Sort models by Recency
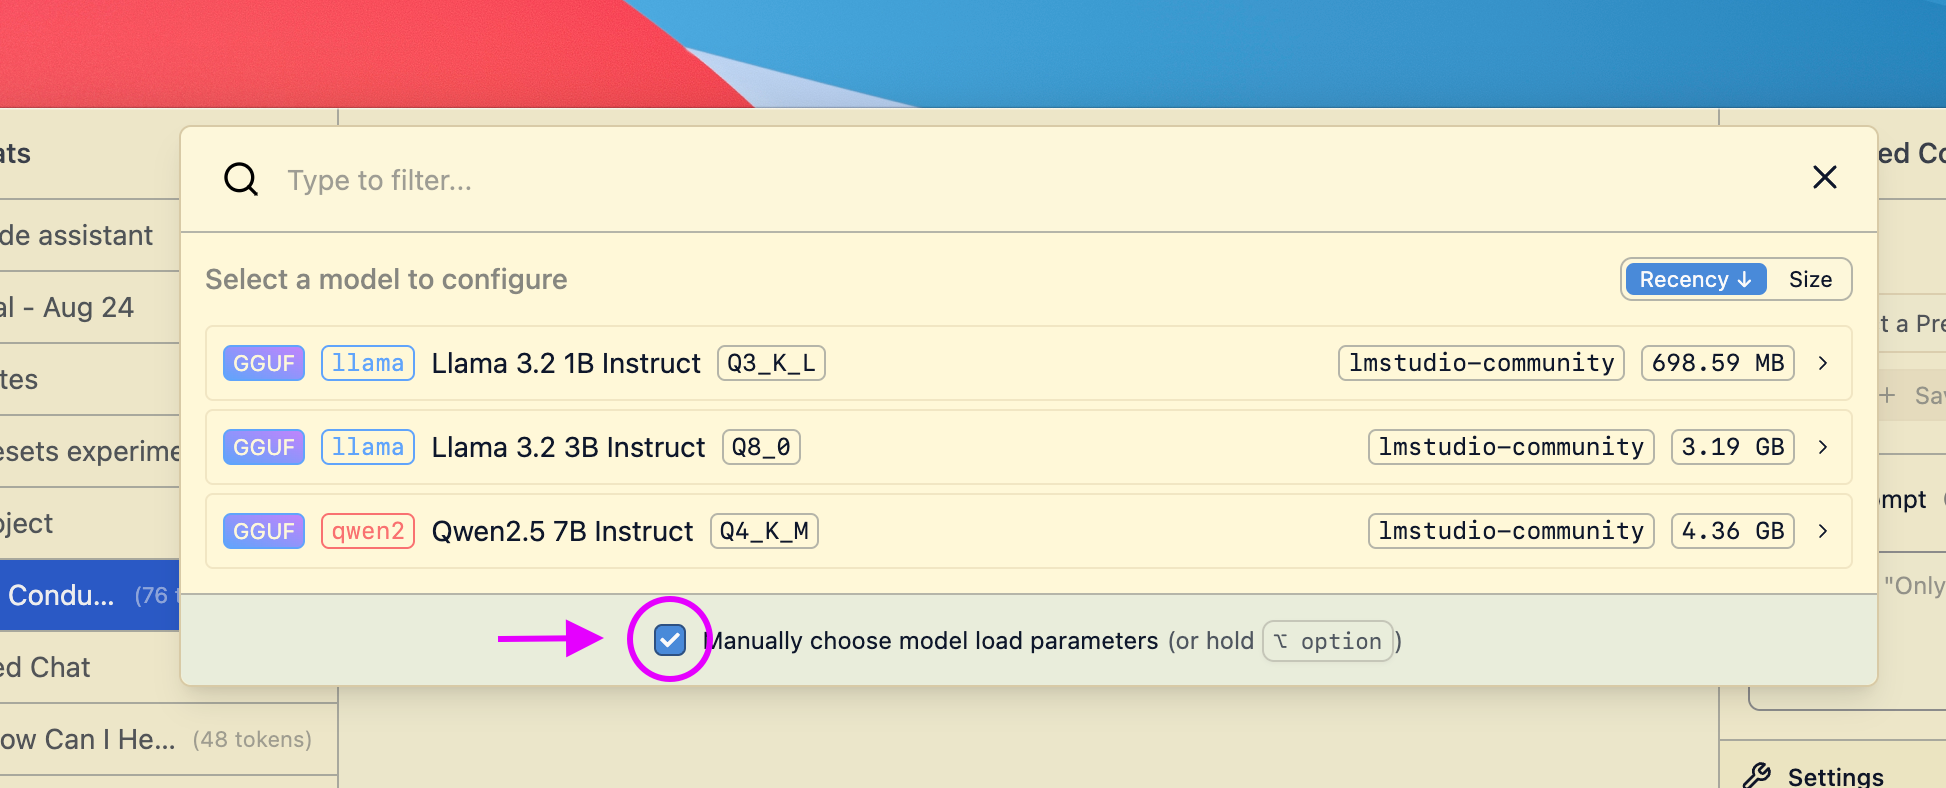Viewport: 1946px width, 788px height. tap(1695, 280)
